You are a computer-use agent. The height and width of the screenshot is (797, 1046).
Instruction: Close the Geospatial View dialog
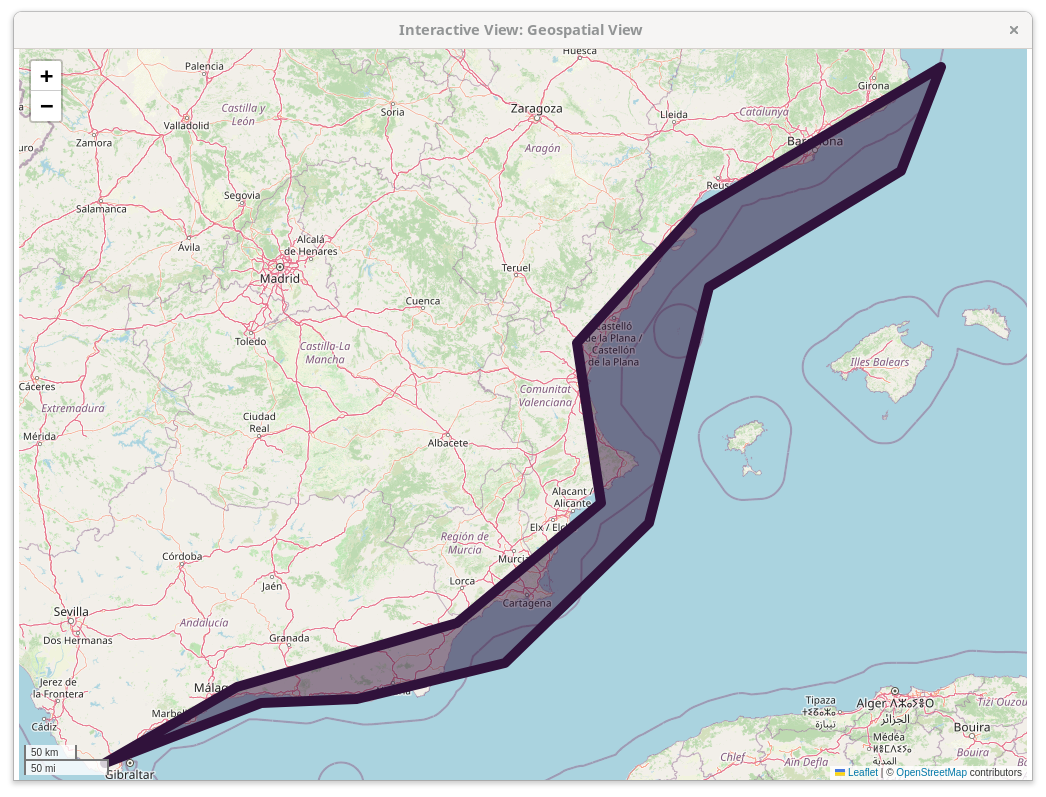point(1013,30)
